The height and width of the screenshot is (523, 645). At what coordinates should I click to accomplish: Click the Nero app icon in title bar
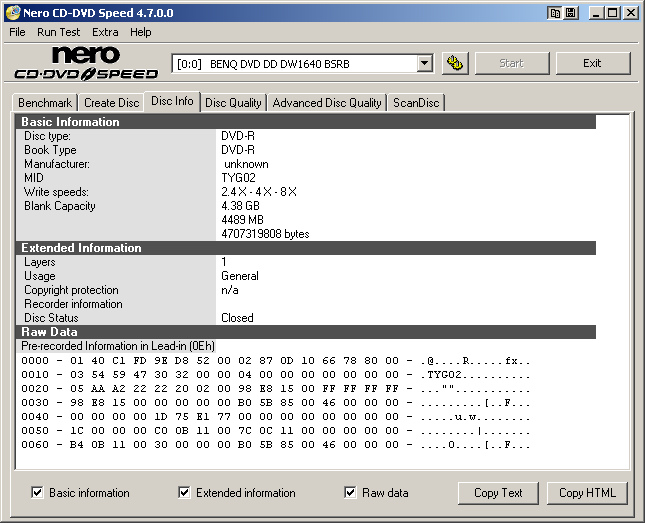tap(12, 13)
